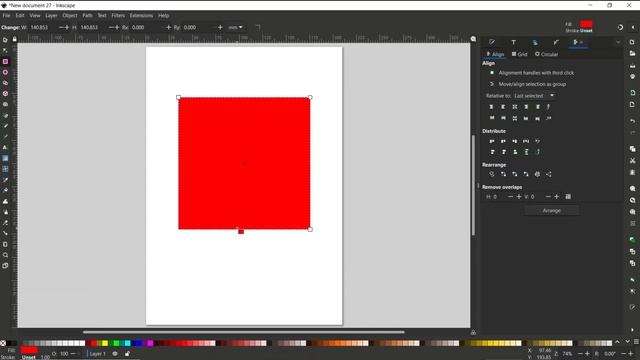Click Center on horizontal axis align icon
Screen dimensions: 640x360
pos(515,118)
